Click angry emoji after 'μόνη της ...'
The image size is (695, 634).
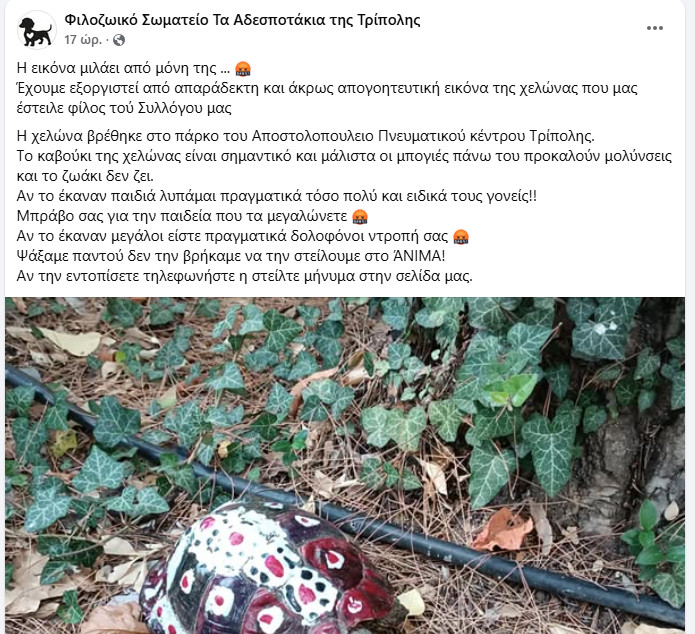pyautogui.click(x=243, y=69)
